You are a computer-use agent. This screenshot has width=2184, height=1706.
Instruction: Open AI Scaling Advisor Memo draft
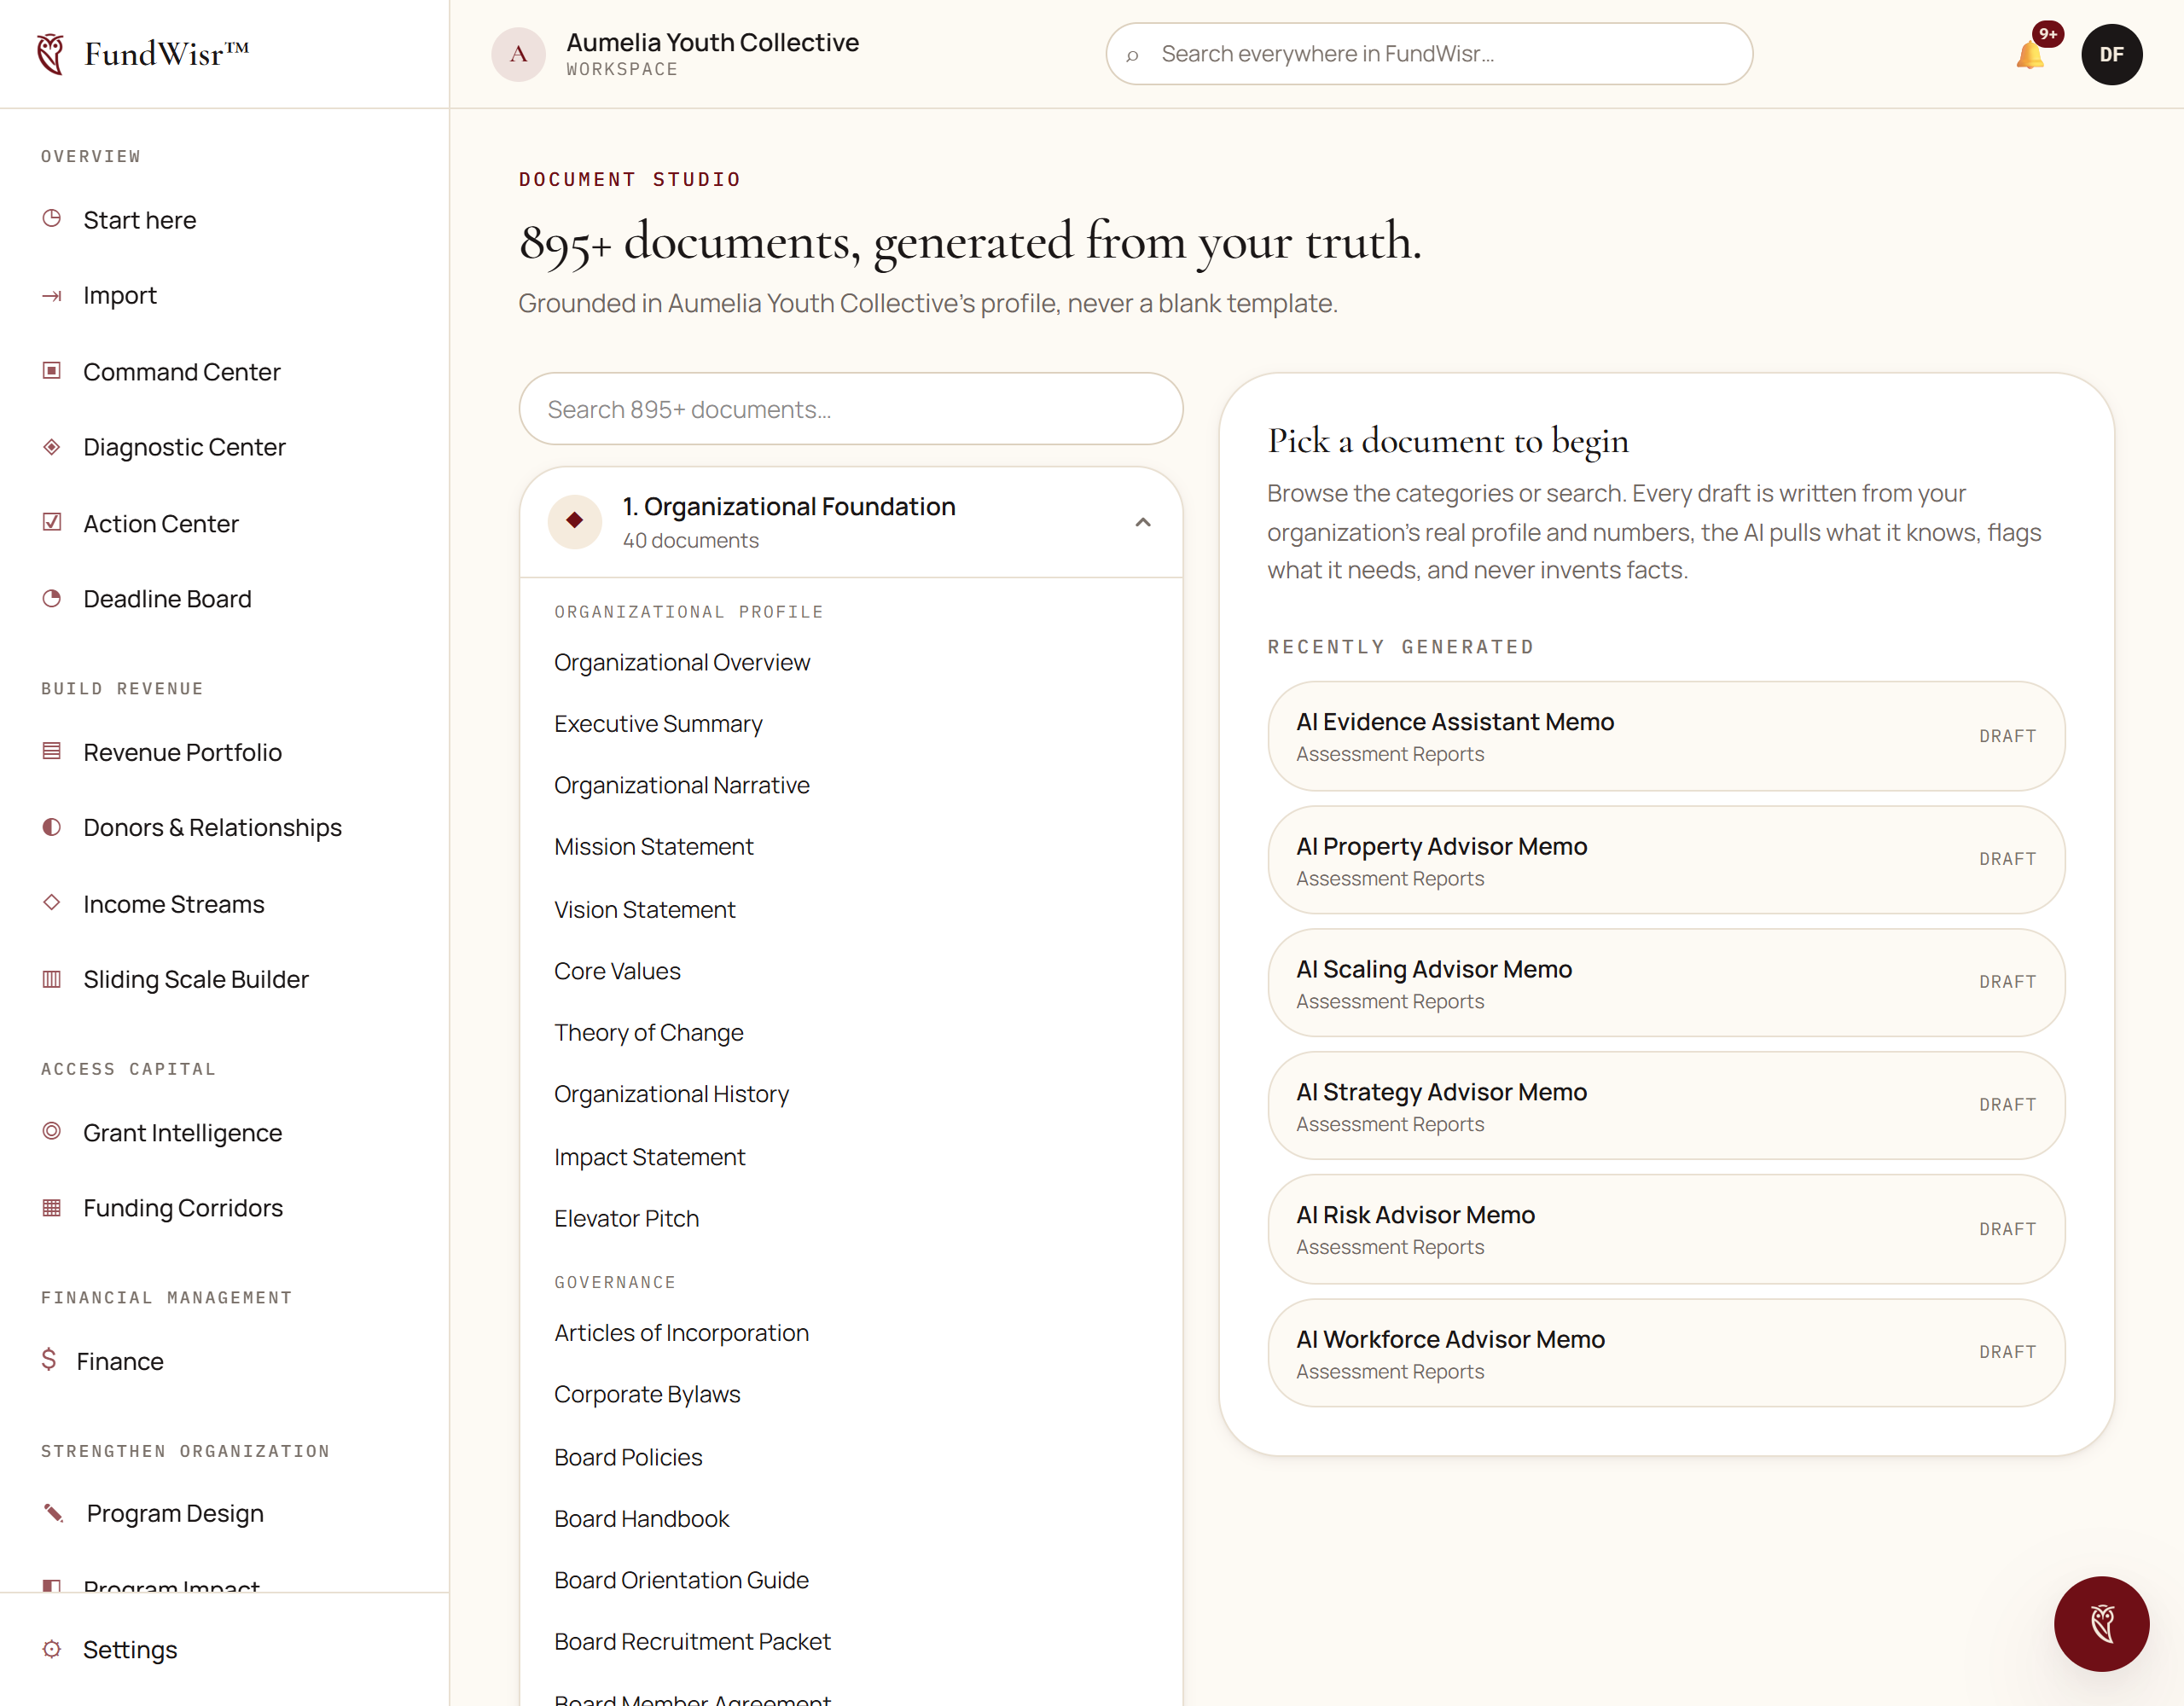click(1666, 983)
